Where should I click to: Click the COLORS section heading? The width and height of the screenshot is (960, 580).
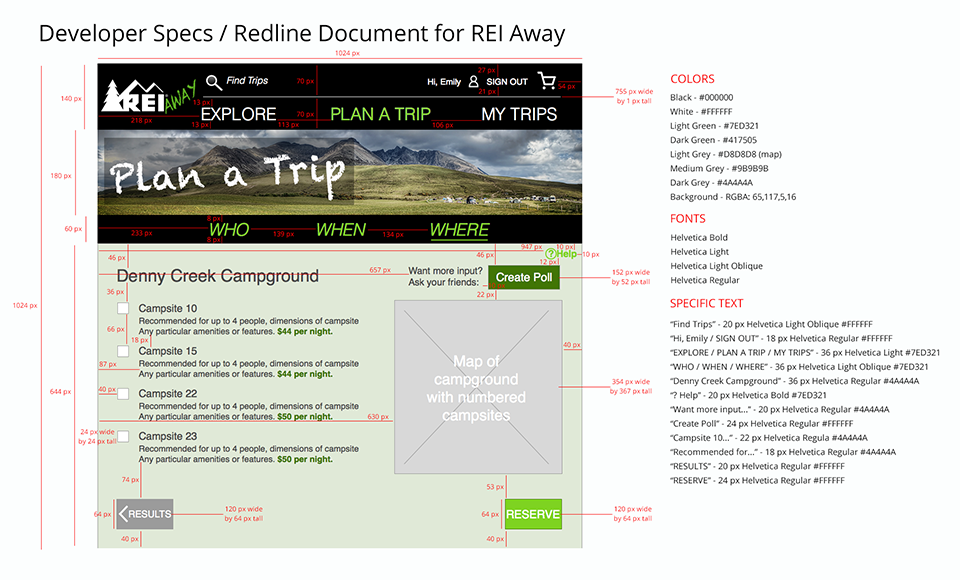[692, 79]
